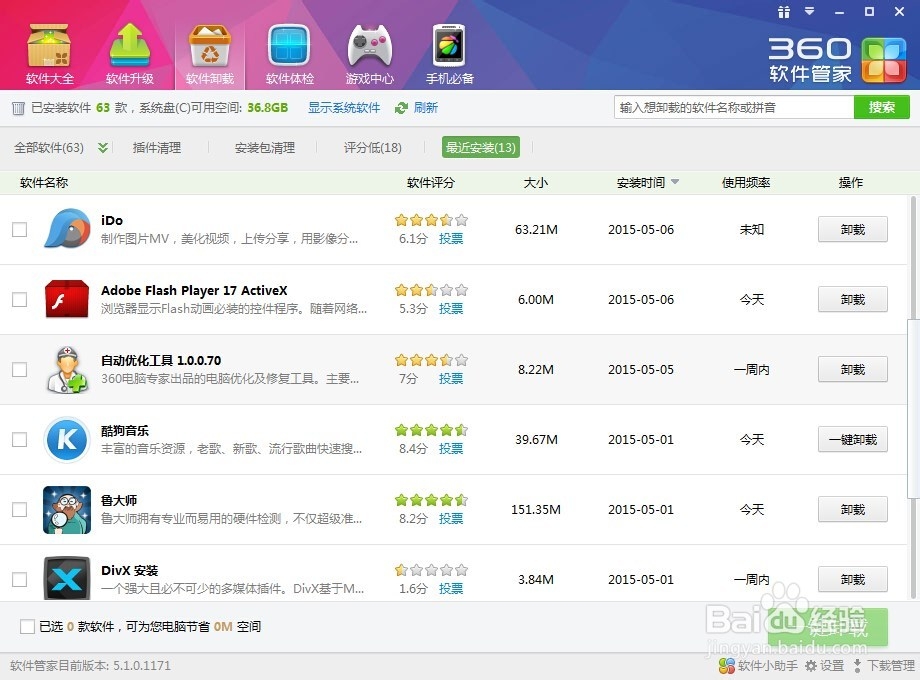920x680 pixels.
Task: Click the 软件名称 column header
Action: (x=44, y=182)
